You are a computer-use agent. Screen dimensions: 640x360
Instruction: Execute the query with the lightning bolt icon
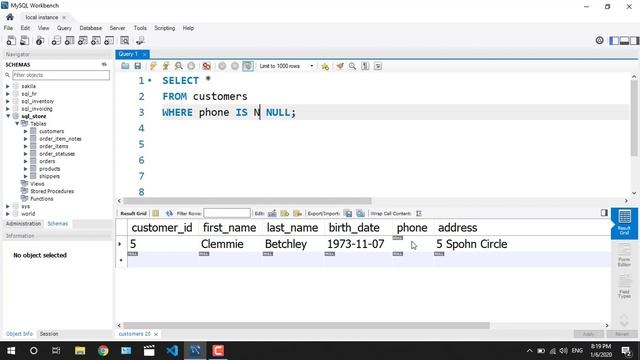[153, 66]
